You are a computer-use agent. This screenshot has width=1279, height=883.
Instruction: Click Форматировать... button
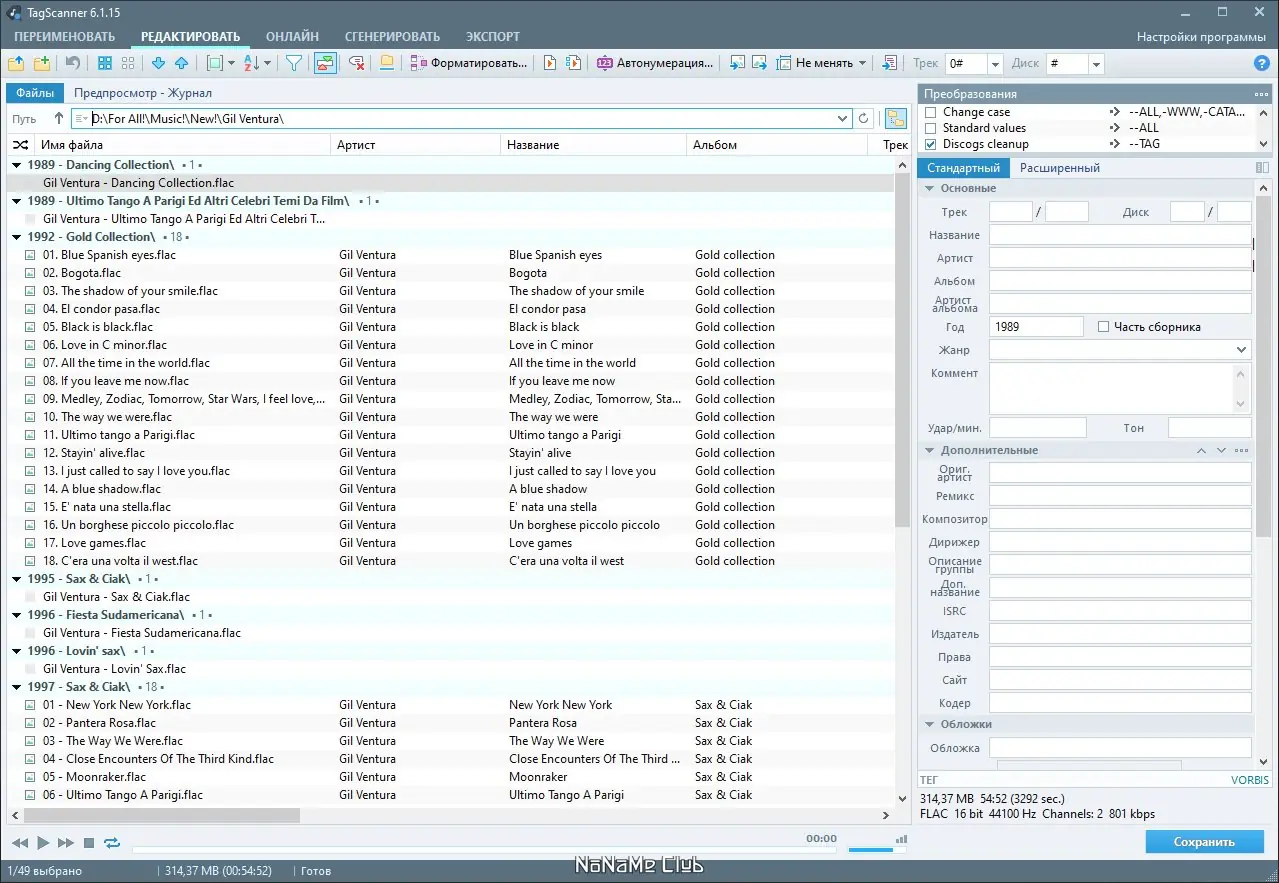coord(470,63)
